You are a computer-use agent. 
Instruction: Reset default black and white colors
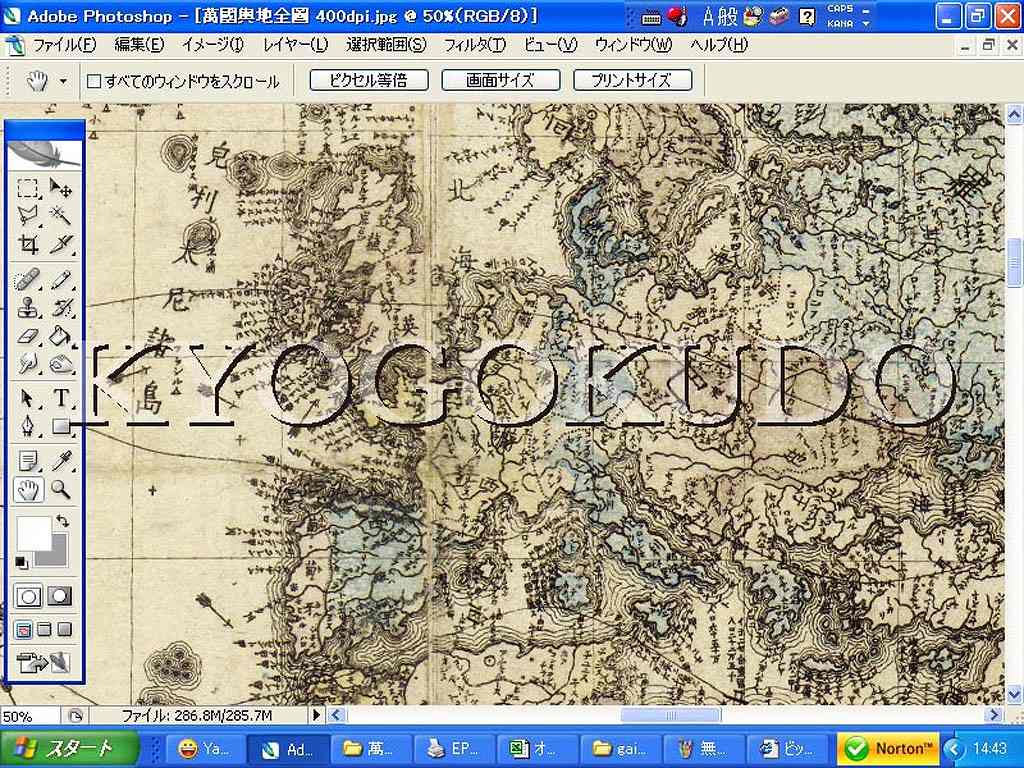click(x=21, y=562)
